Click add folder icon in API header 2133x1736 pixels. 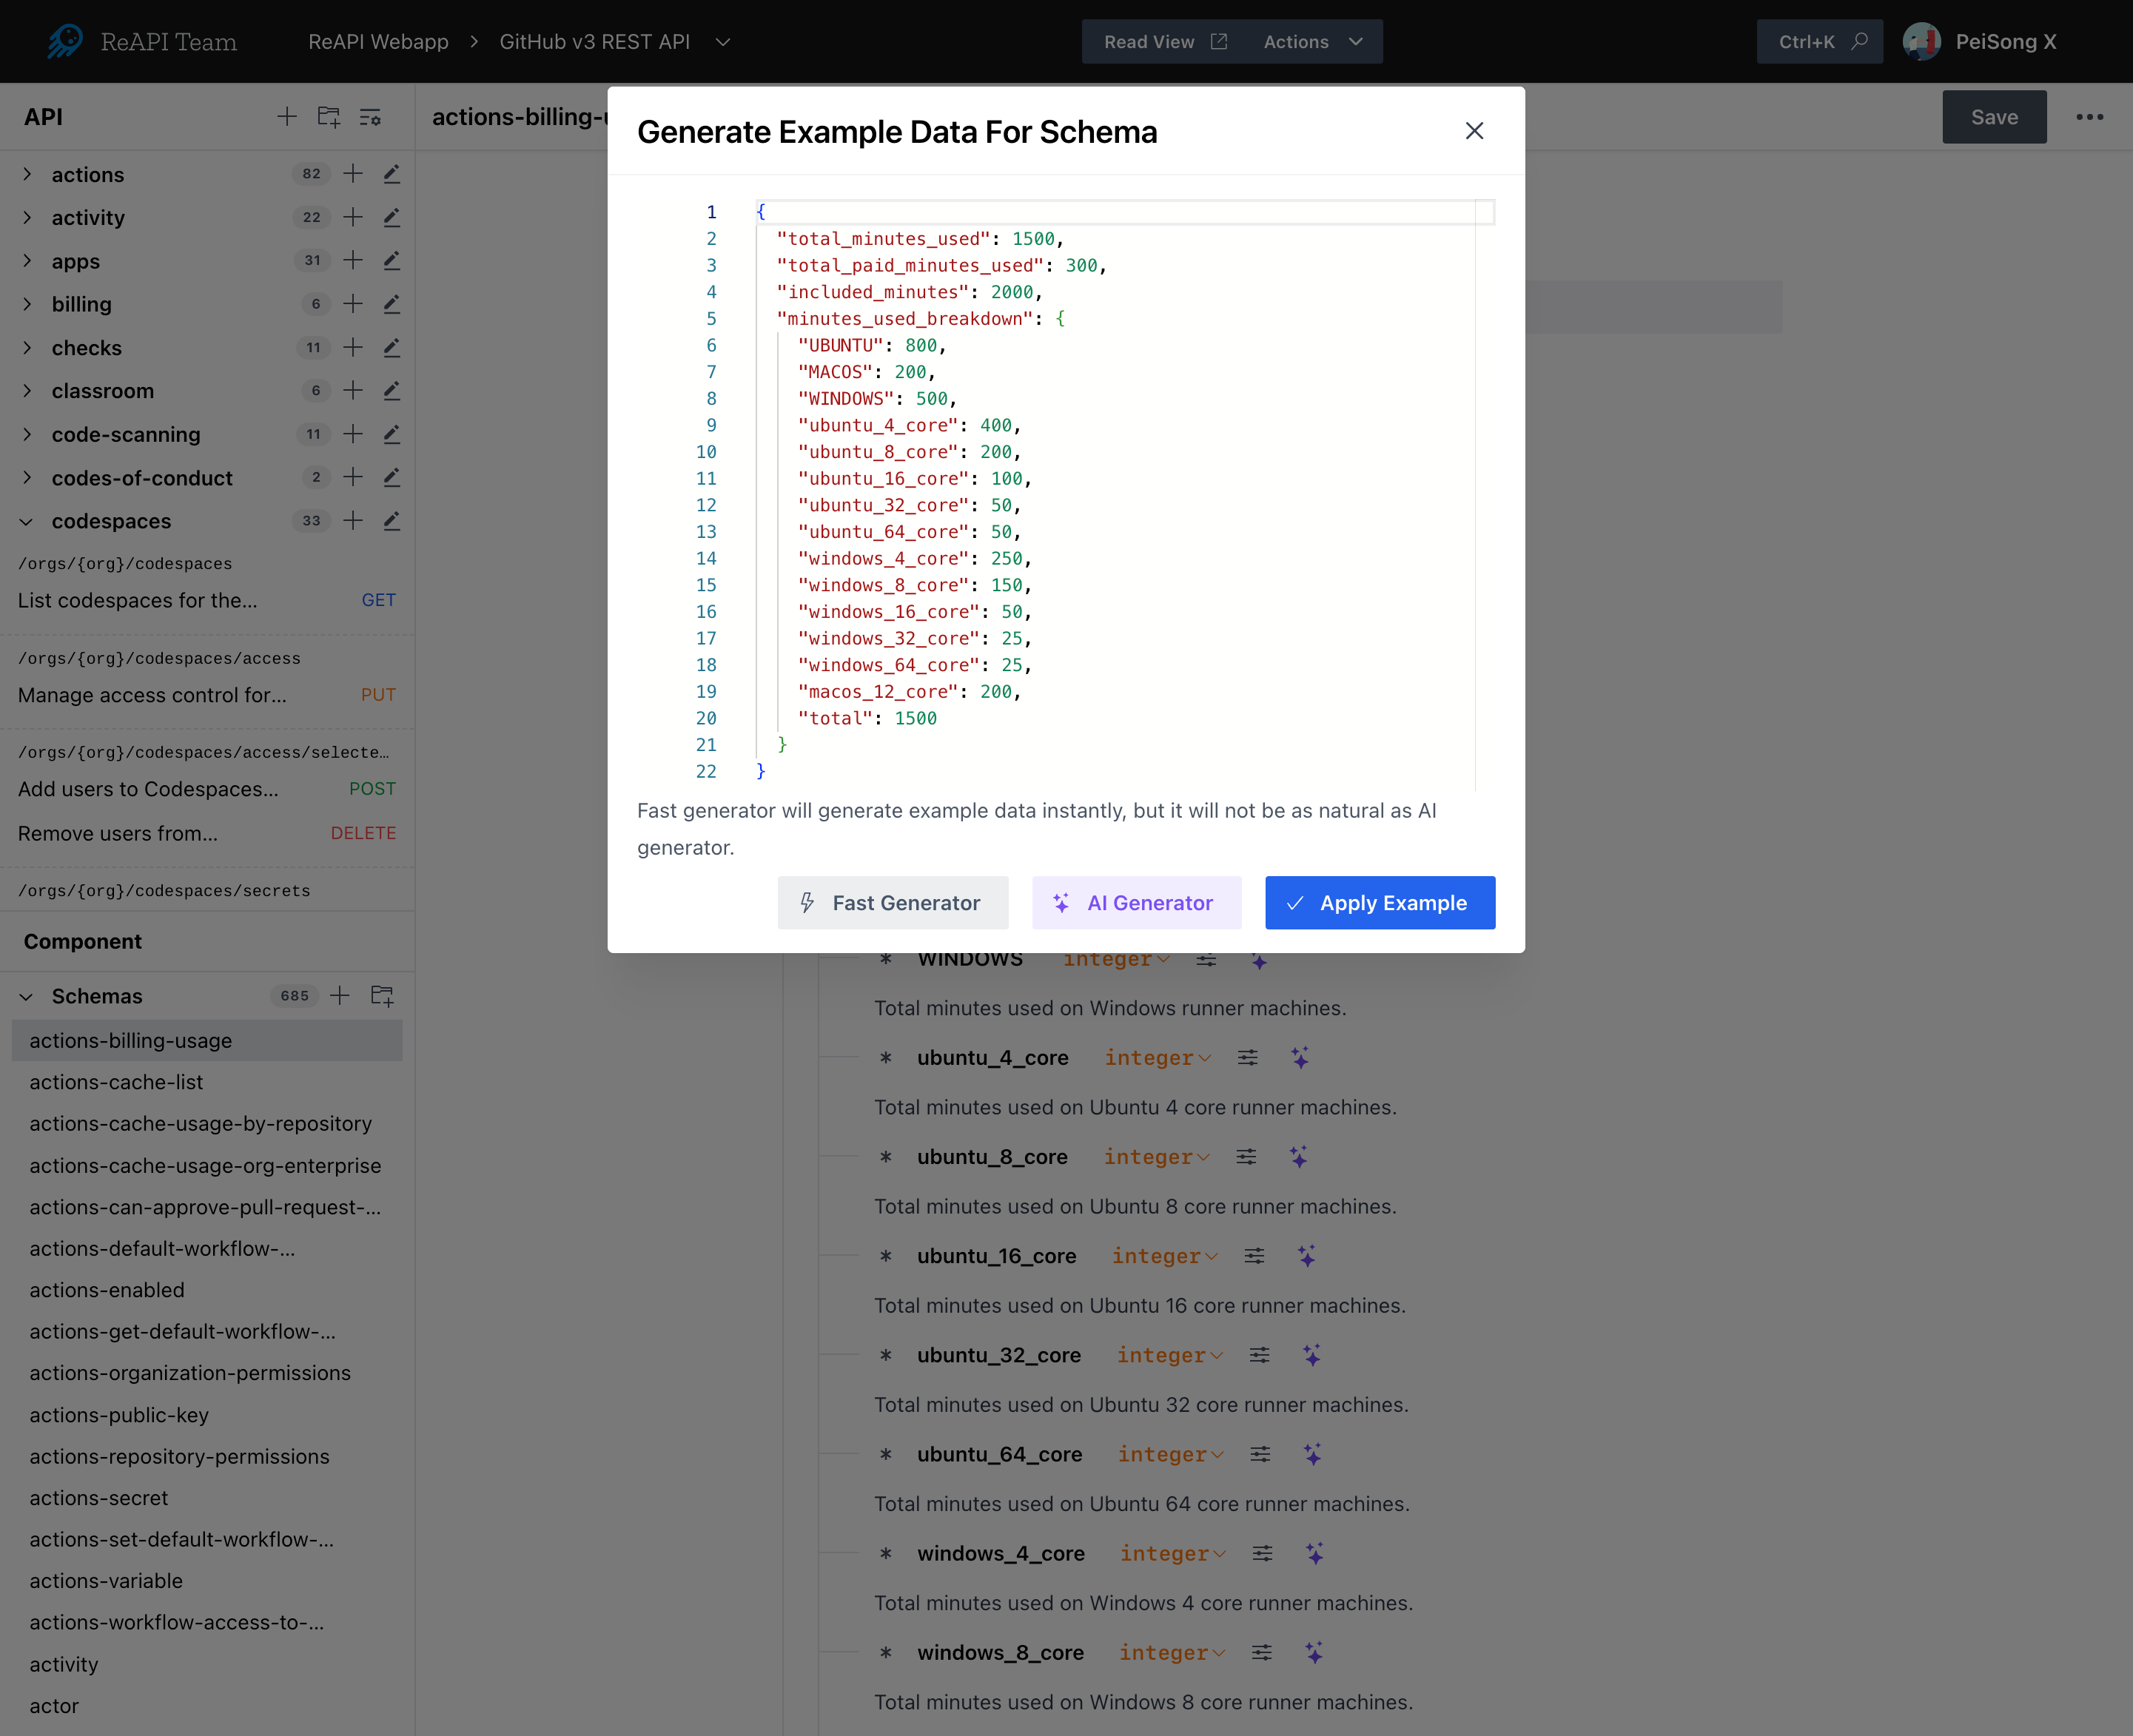point(328,117)
